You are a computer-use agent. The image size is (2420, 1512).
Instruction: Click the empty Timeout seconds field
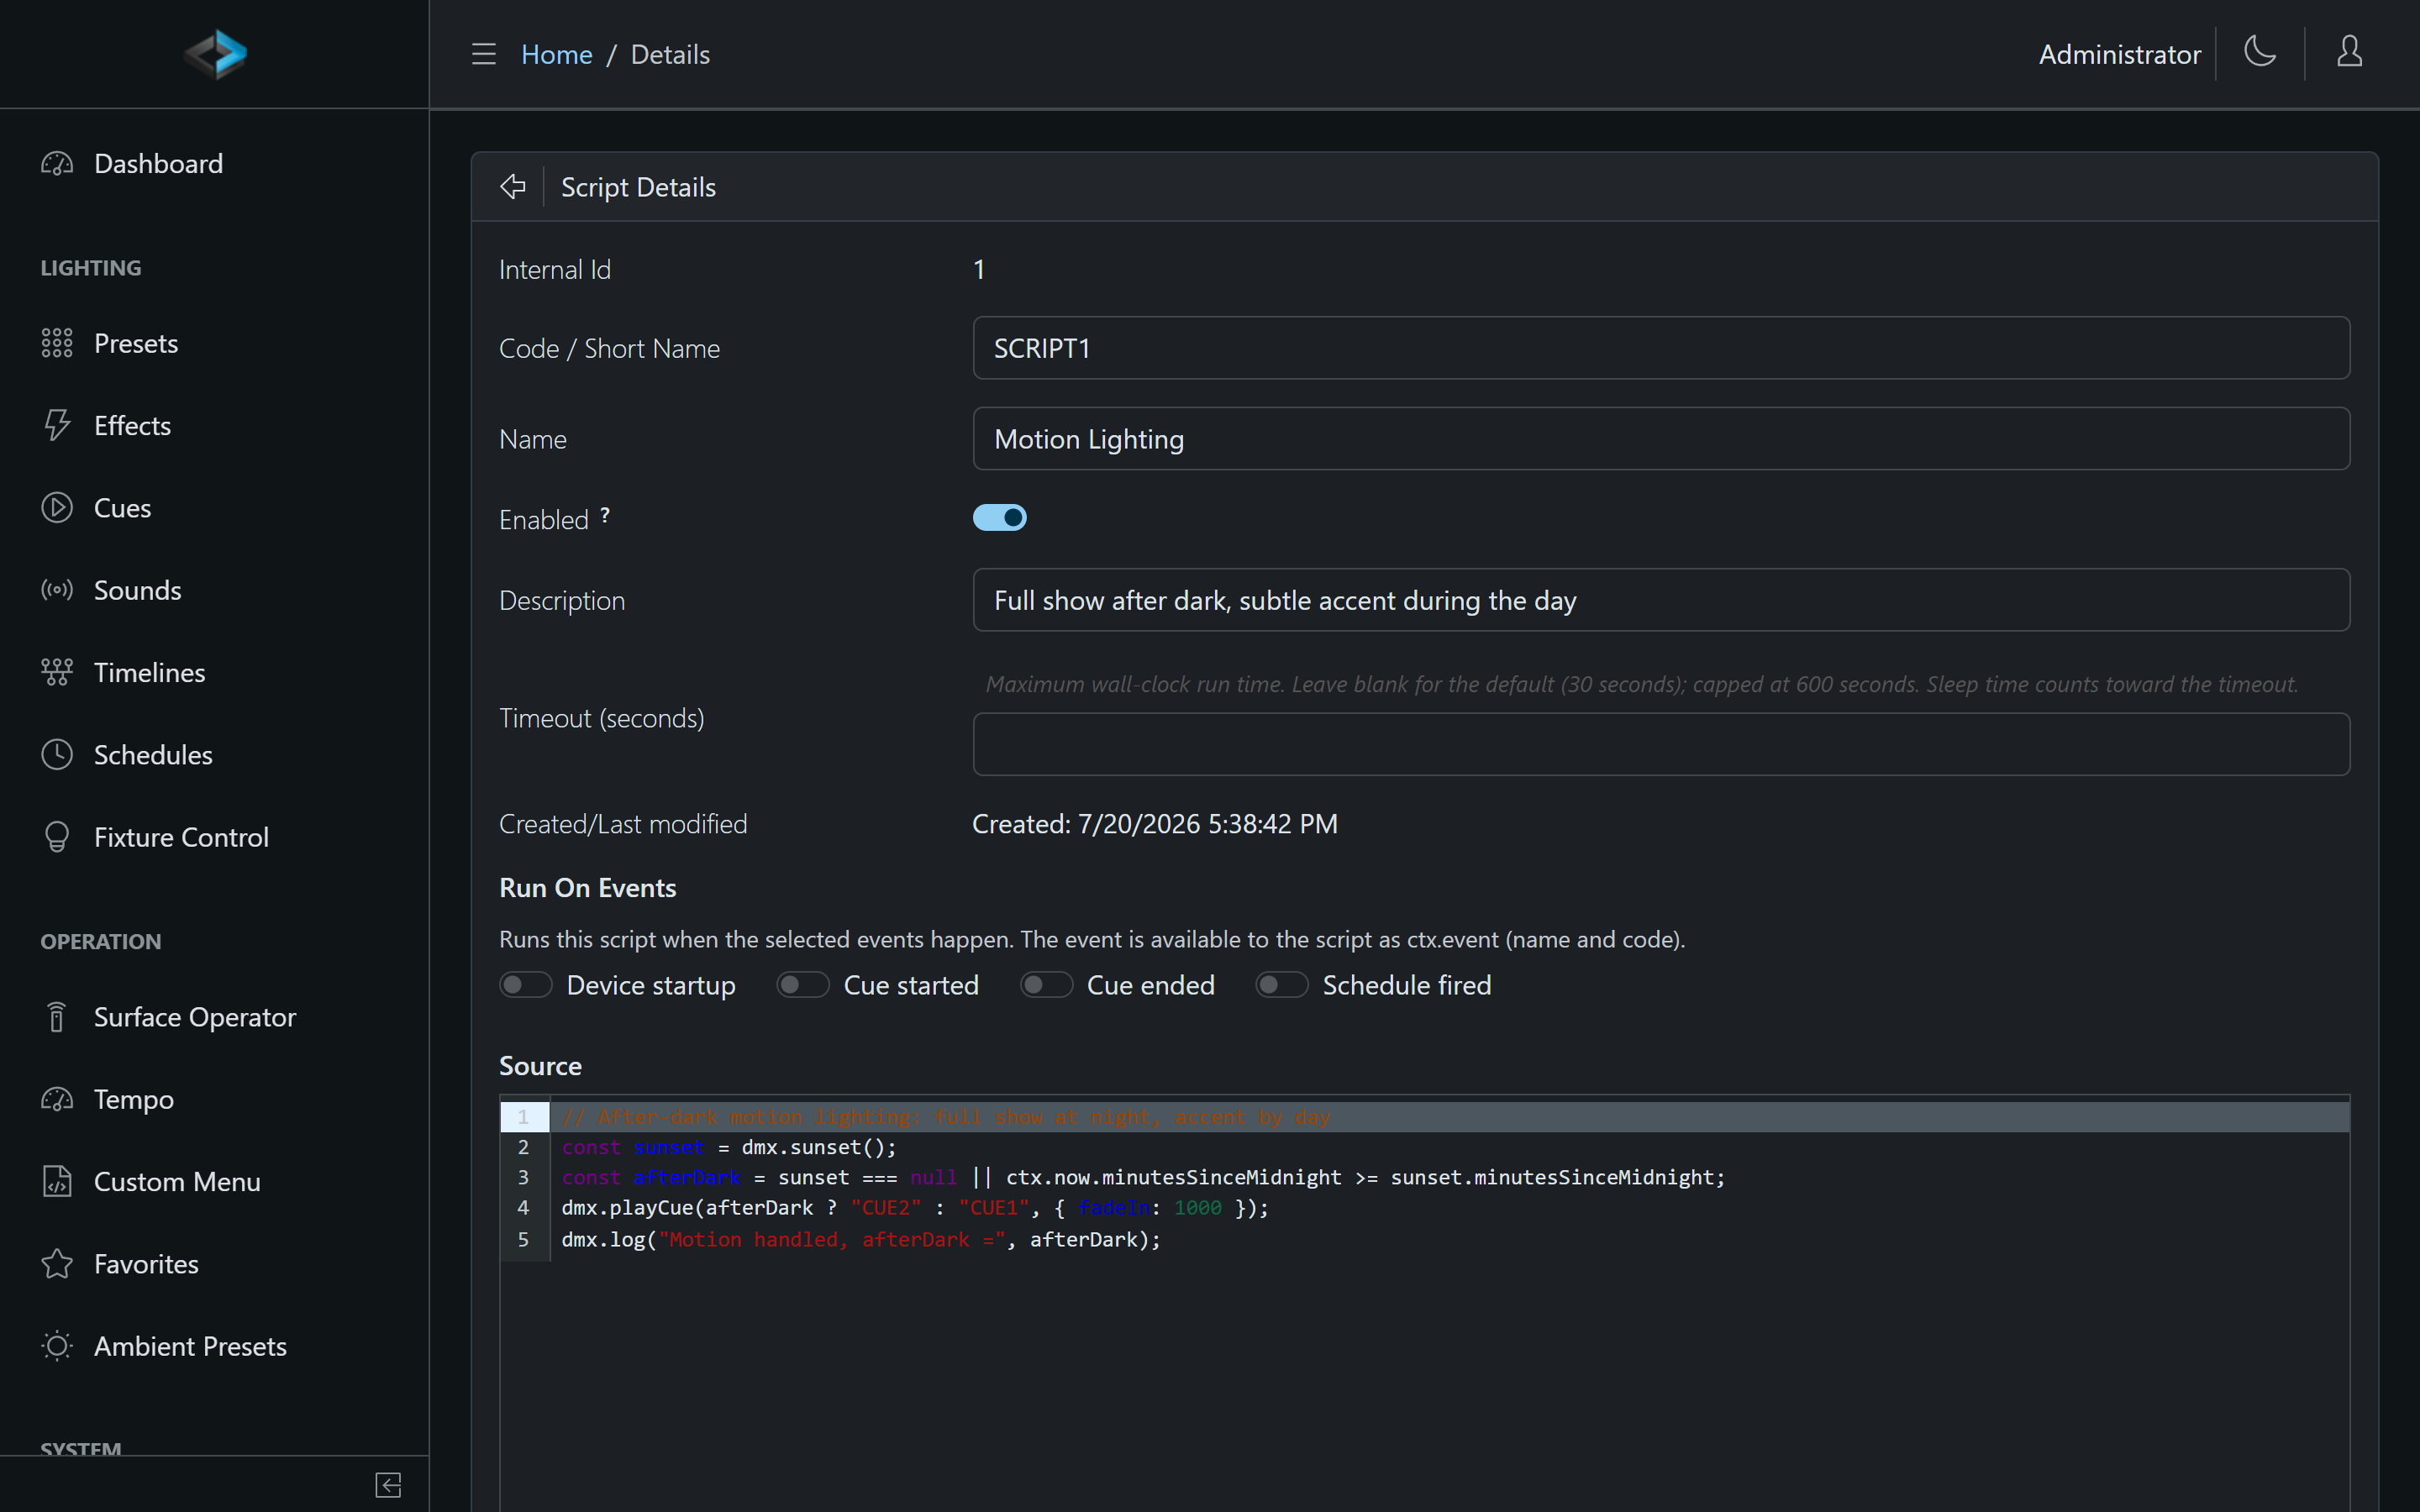(1661, 744)
